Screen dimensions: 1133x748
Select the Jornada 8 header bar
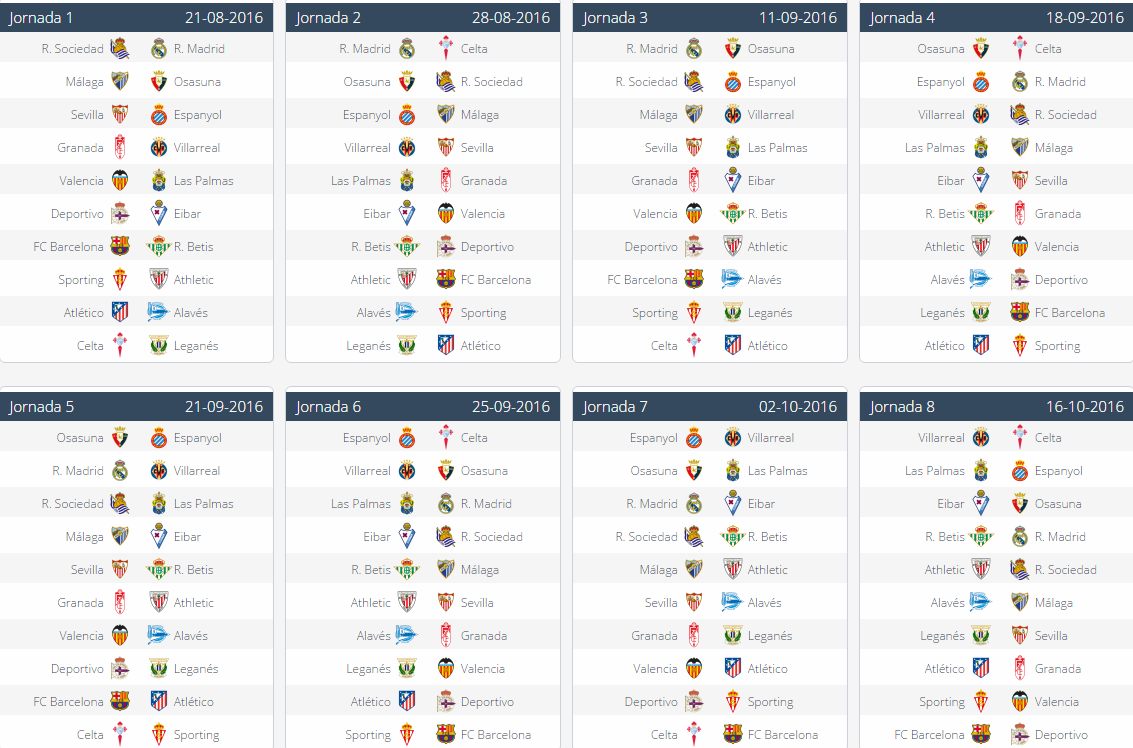tap(996, 407)
